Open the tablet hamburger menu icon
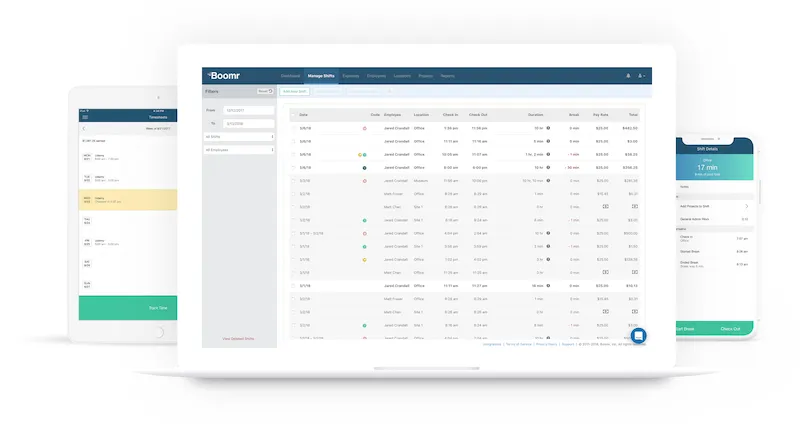Viewport: 800px width, 445px height. 84,117
